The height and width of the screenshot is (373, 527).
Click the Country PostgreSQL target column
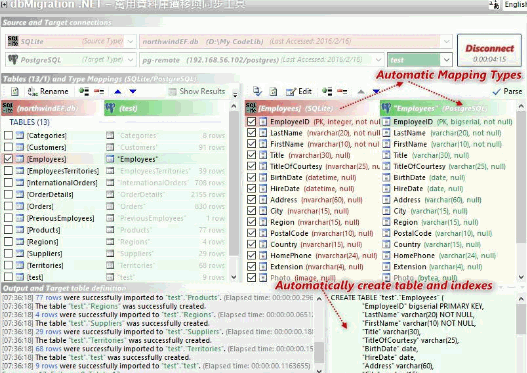(447, 244)
